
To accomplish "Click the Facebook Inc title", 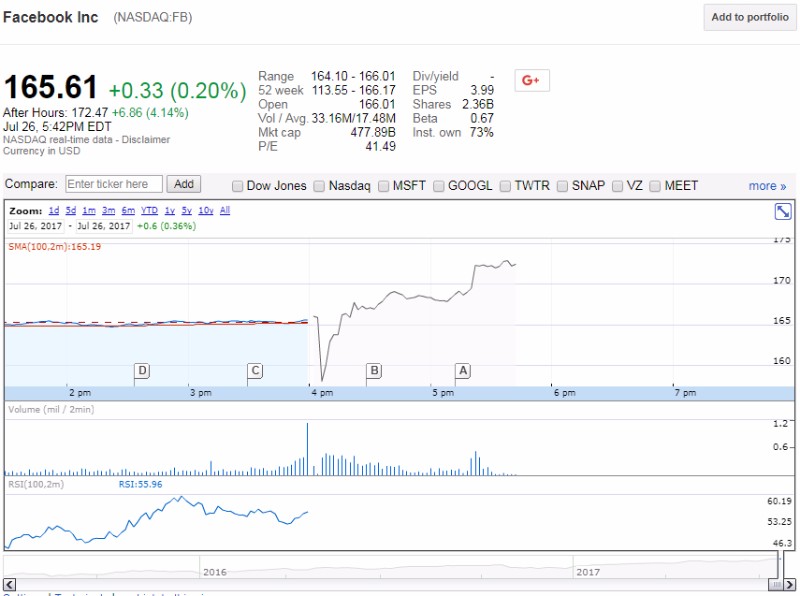I will click(51, 17).
